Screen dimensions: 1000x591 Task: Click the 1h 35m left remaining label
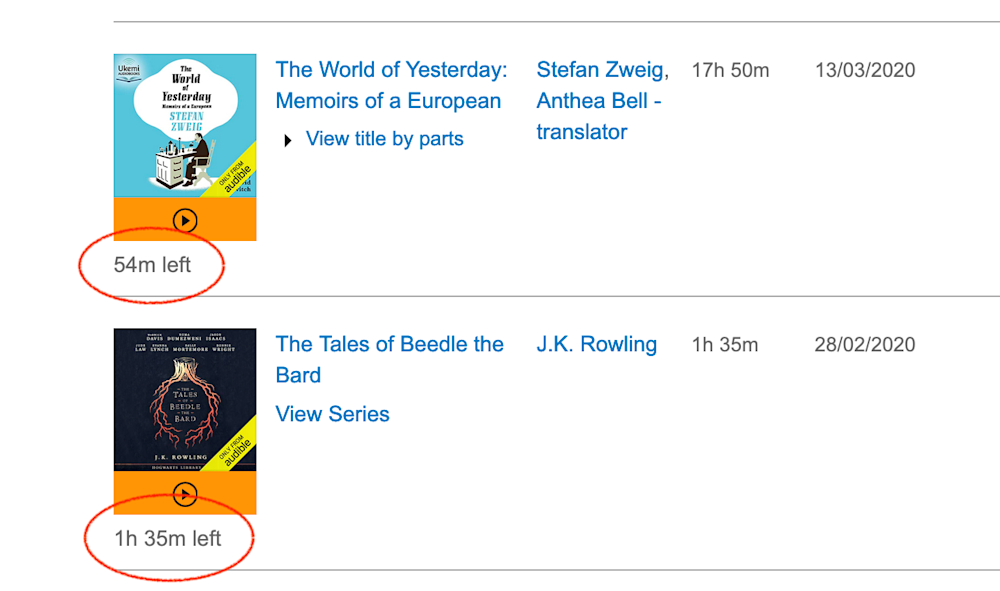pos(167,539)
